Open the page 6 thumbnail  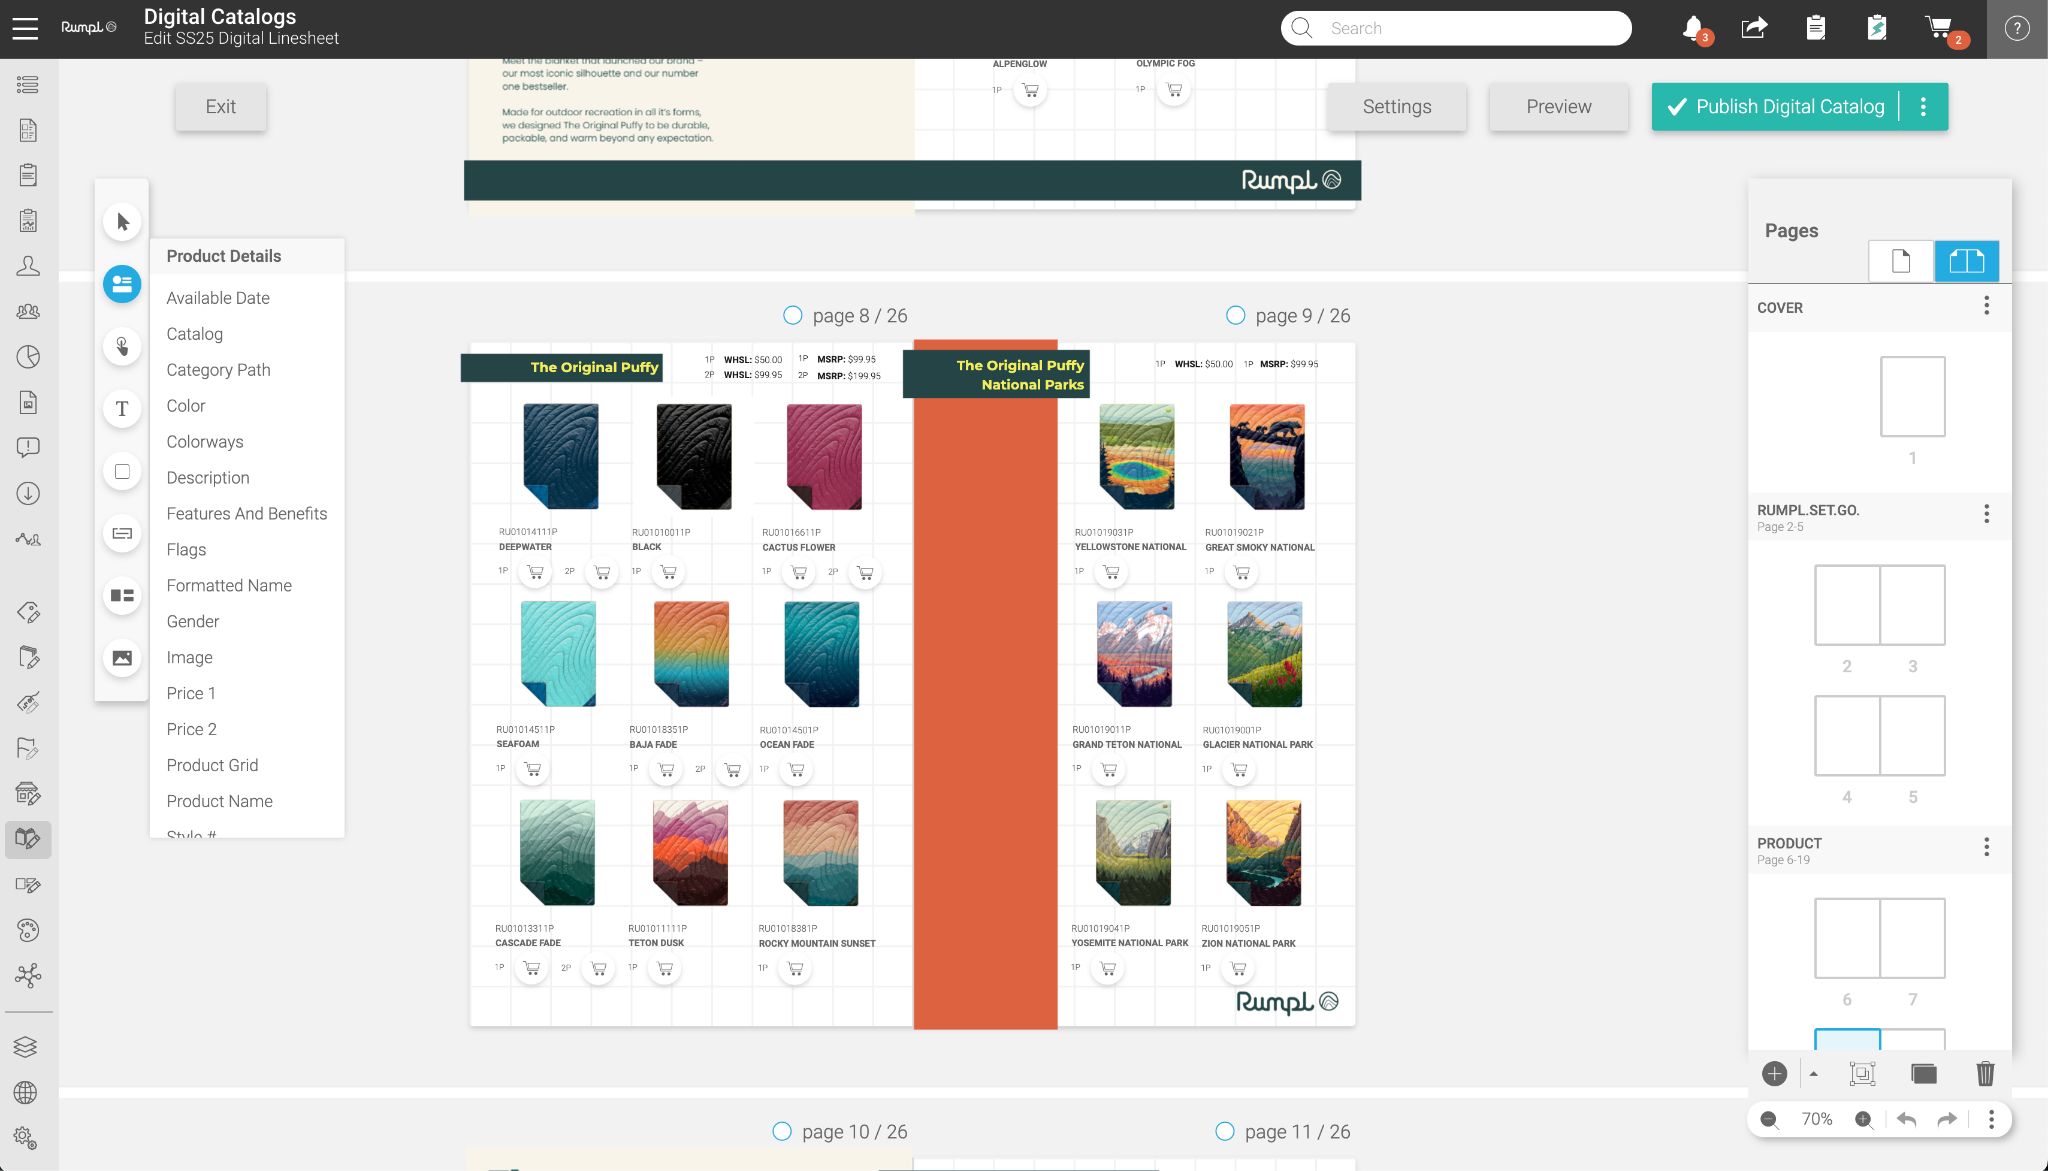[x=1847, y=938]
